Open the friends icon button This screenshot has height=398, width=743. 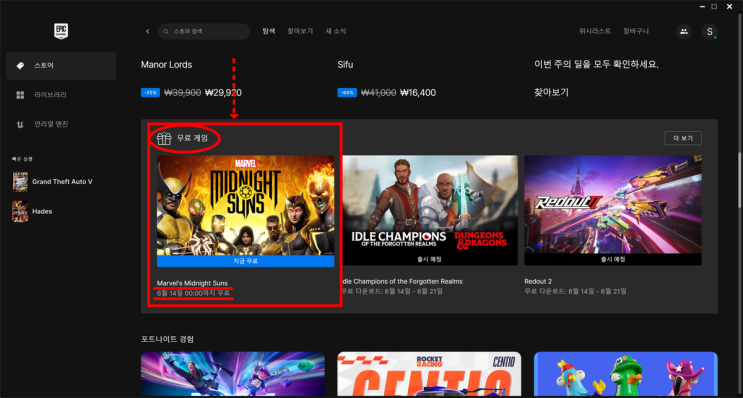tap(683, 31)
